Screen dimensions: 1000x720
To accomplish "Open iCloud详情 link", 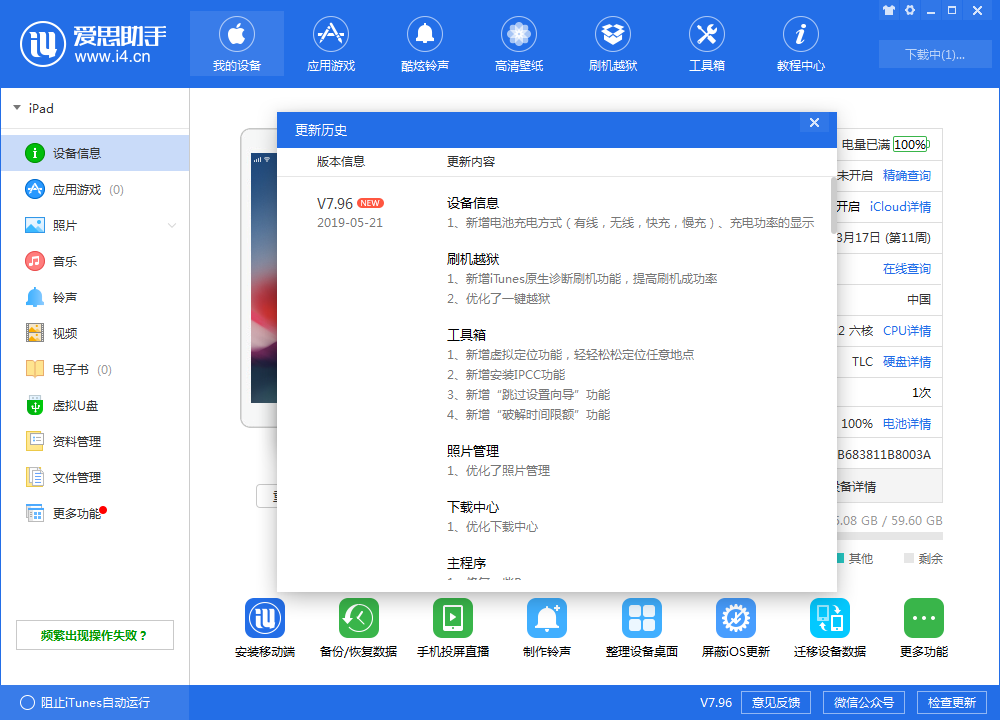I will tap(900, 207).
